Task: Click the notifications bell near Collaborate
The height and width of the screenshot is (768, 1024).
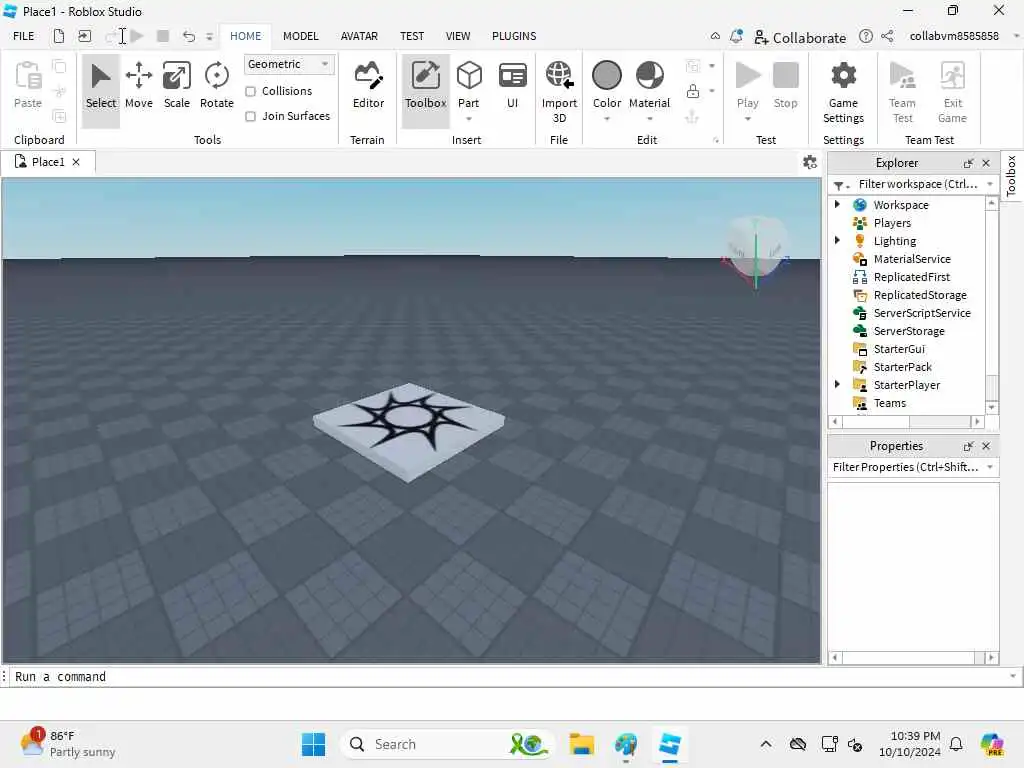Action: coord(736,37)
